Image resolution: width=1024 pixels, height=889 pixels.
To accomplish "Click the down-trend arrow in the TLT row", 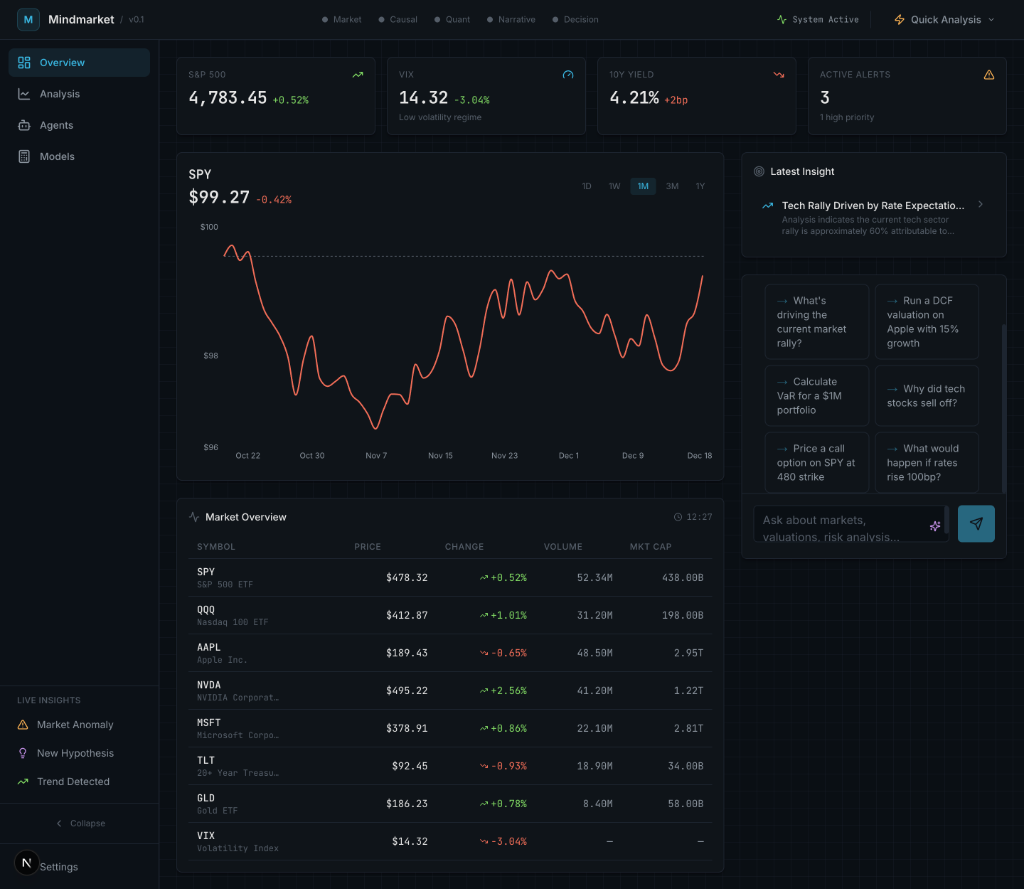I will [484, 766].
